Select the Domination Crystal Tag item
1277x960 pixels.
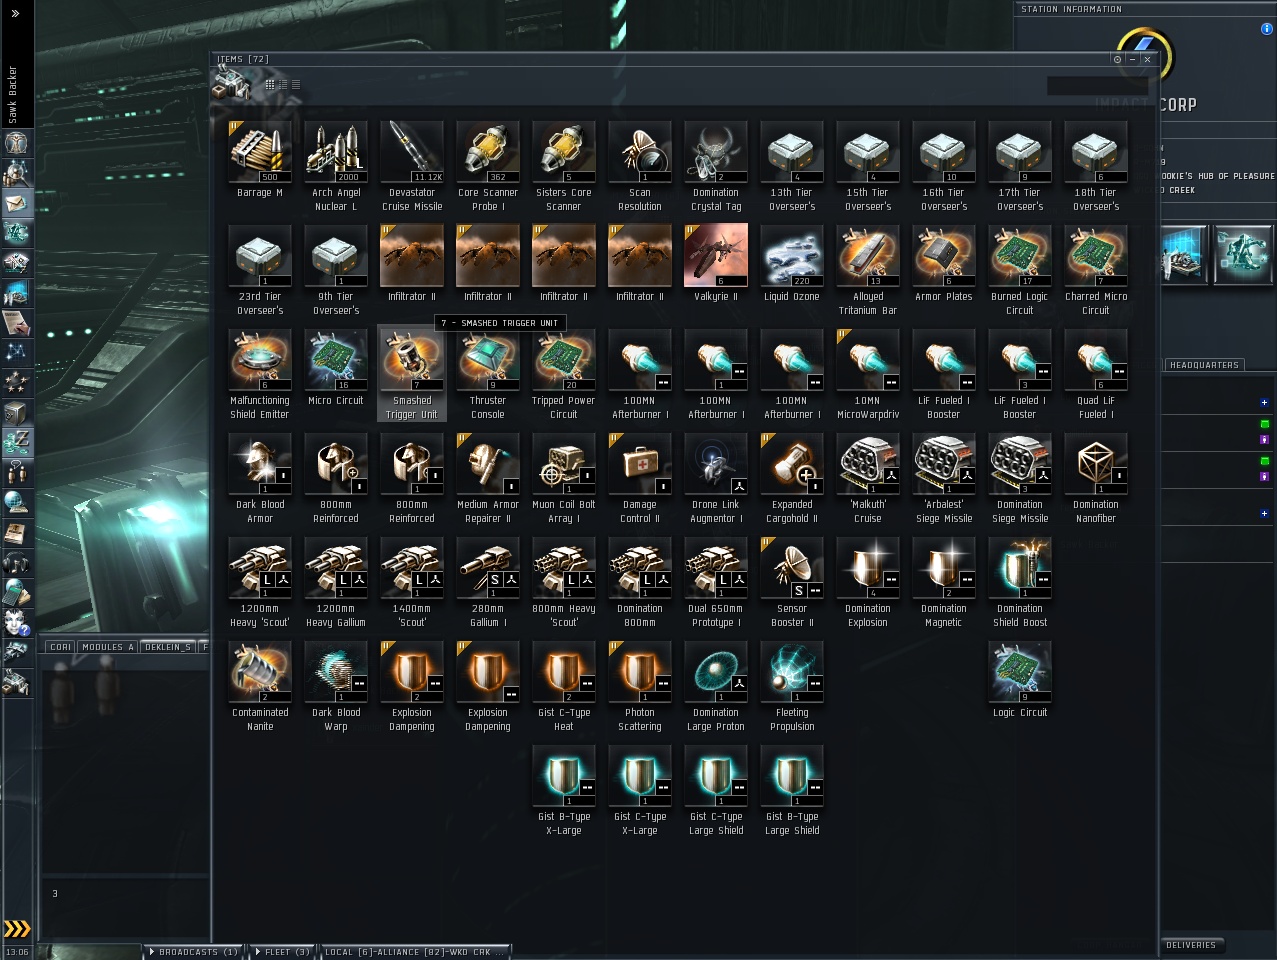pos(716,153)
